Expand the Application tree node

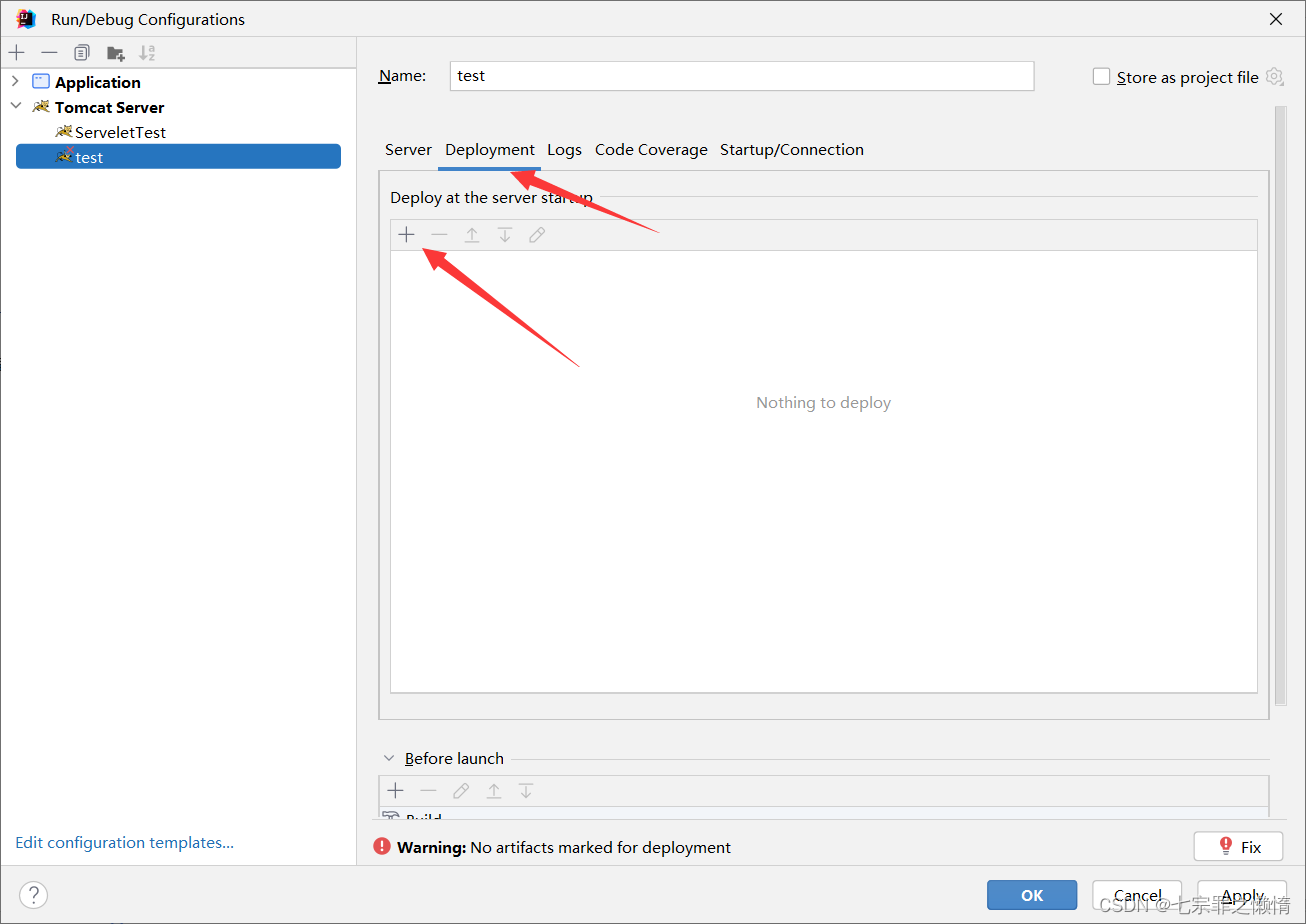(x=15, y=81)
